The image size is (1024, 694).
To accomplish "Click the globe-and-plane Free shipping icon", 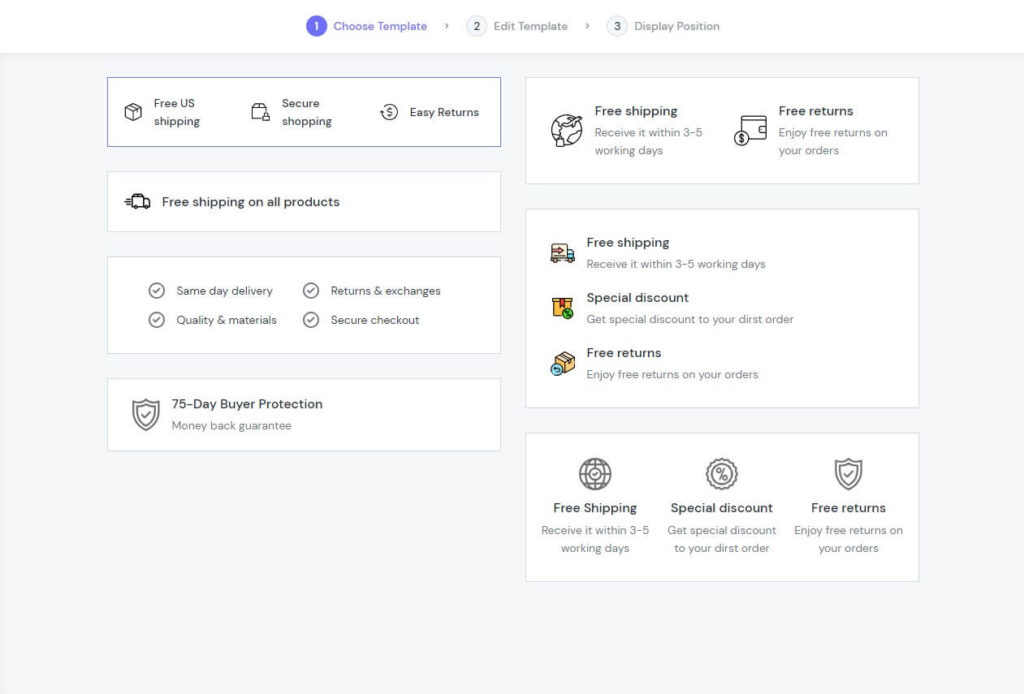I will click(566, 130).
